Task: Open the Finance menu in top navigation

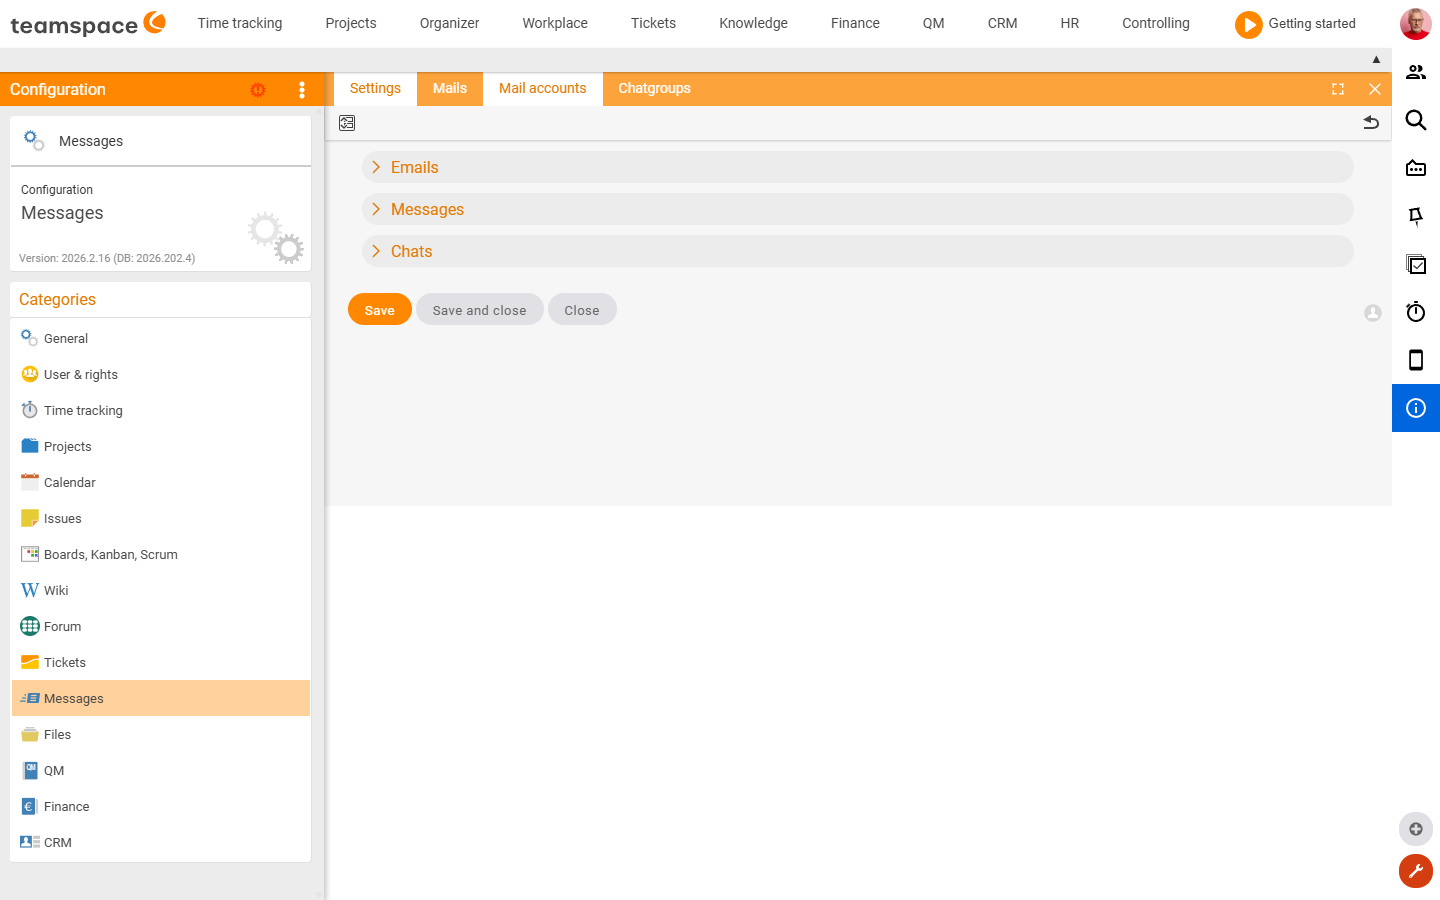Action: tap(856, 23)
